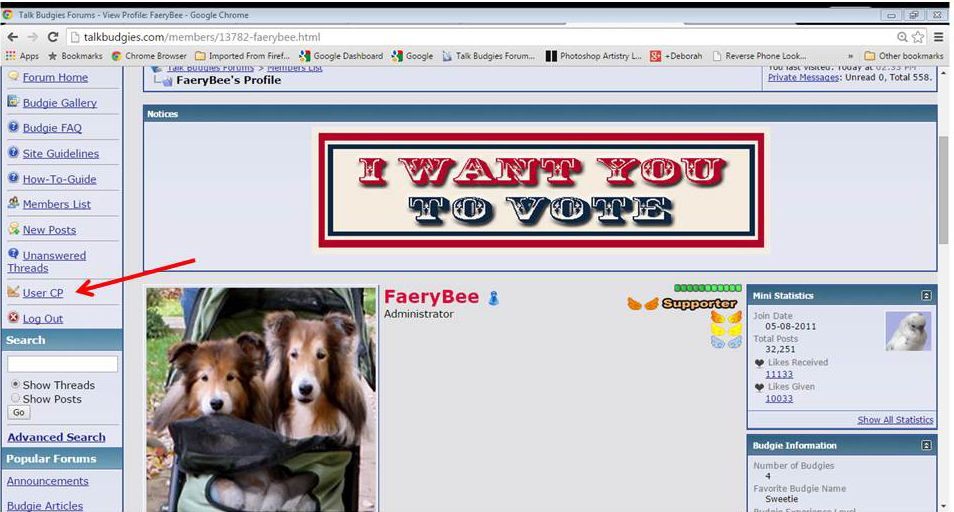Click the Go search button
954x512 pixels.
[x=19, y=412]
